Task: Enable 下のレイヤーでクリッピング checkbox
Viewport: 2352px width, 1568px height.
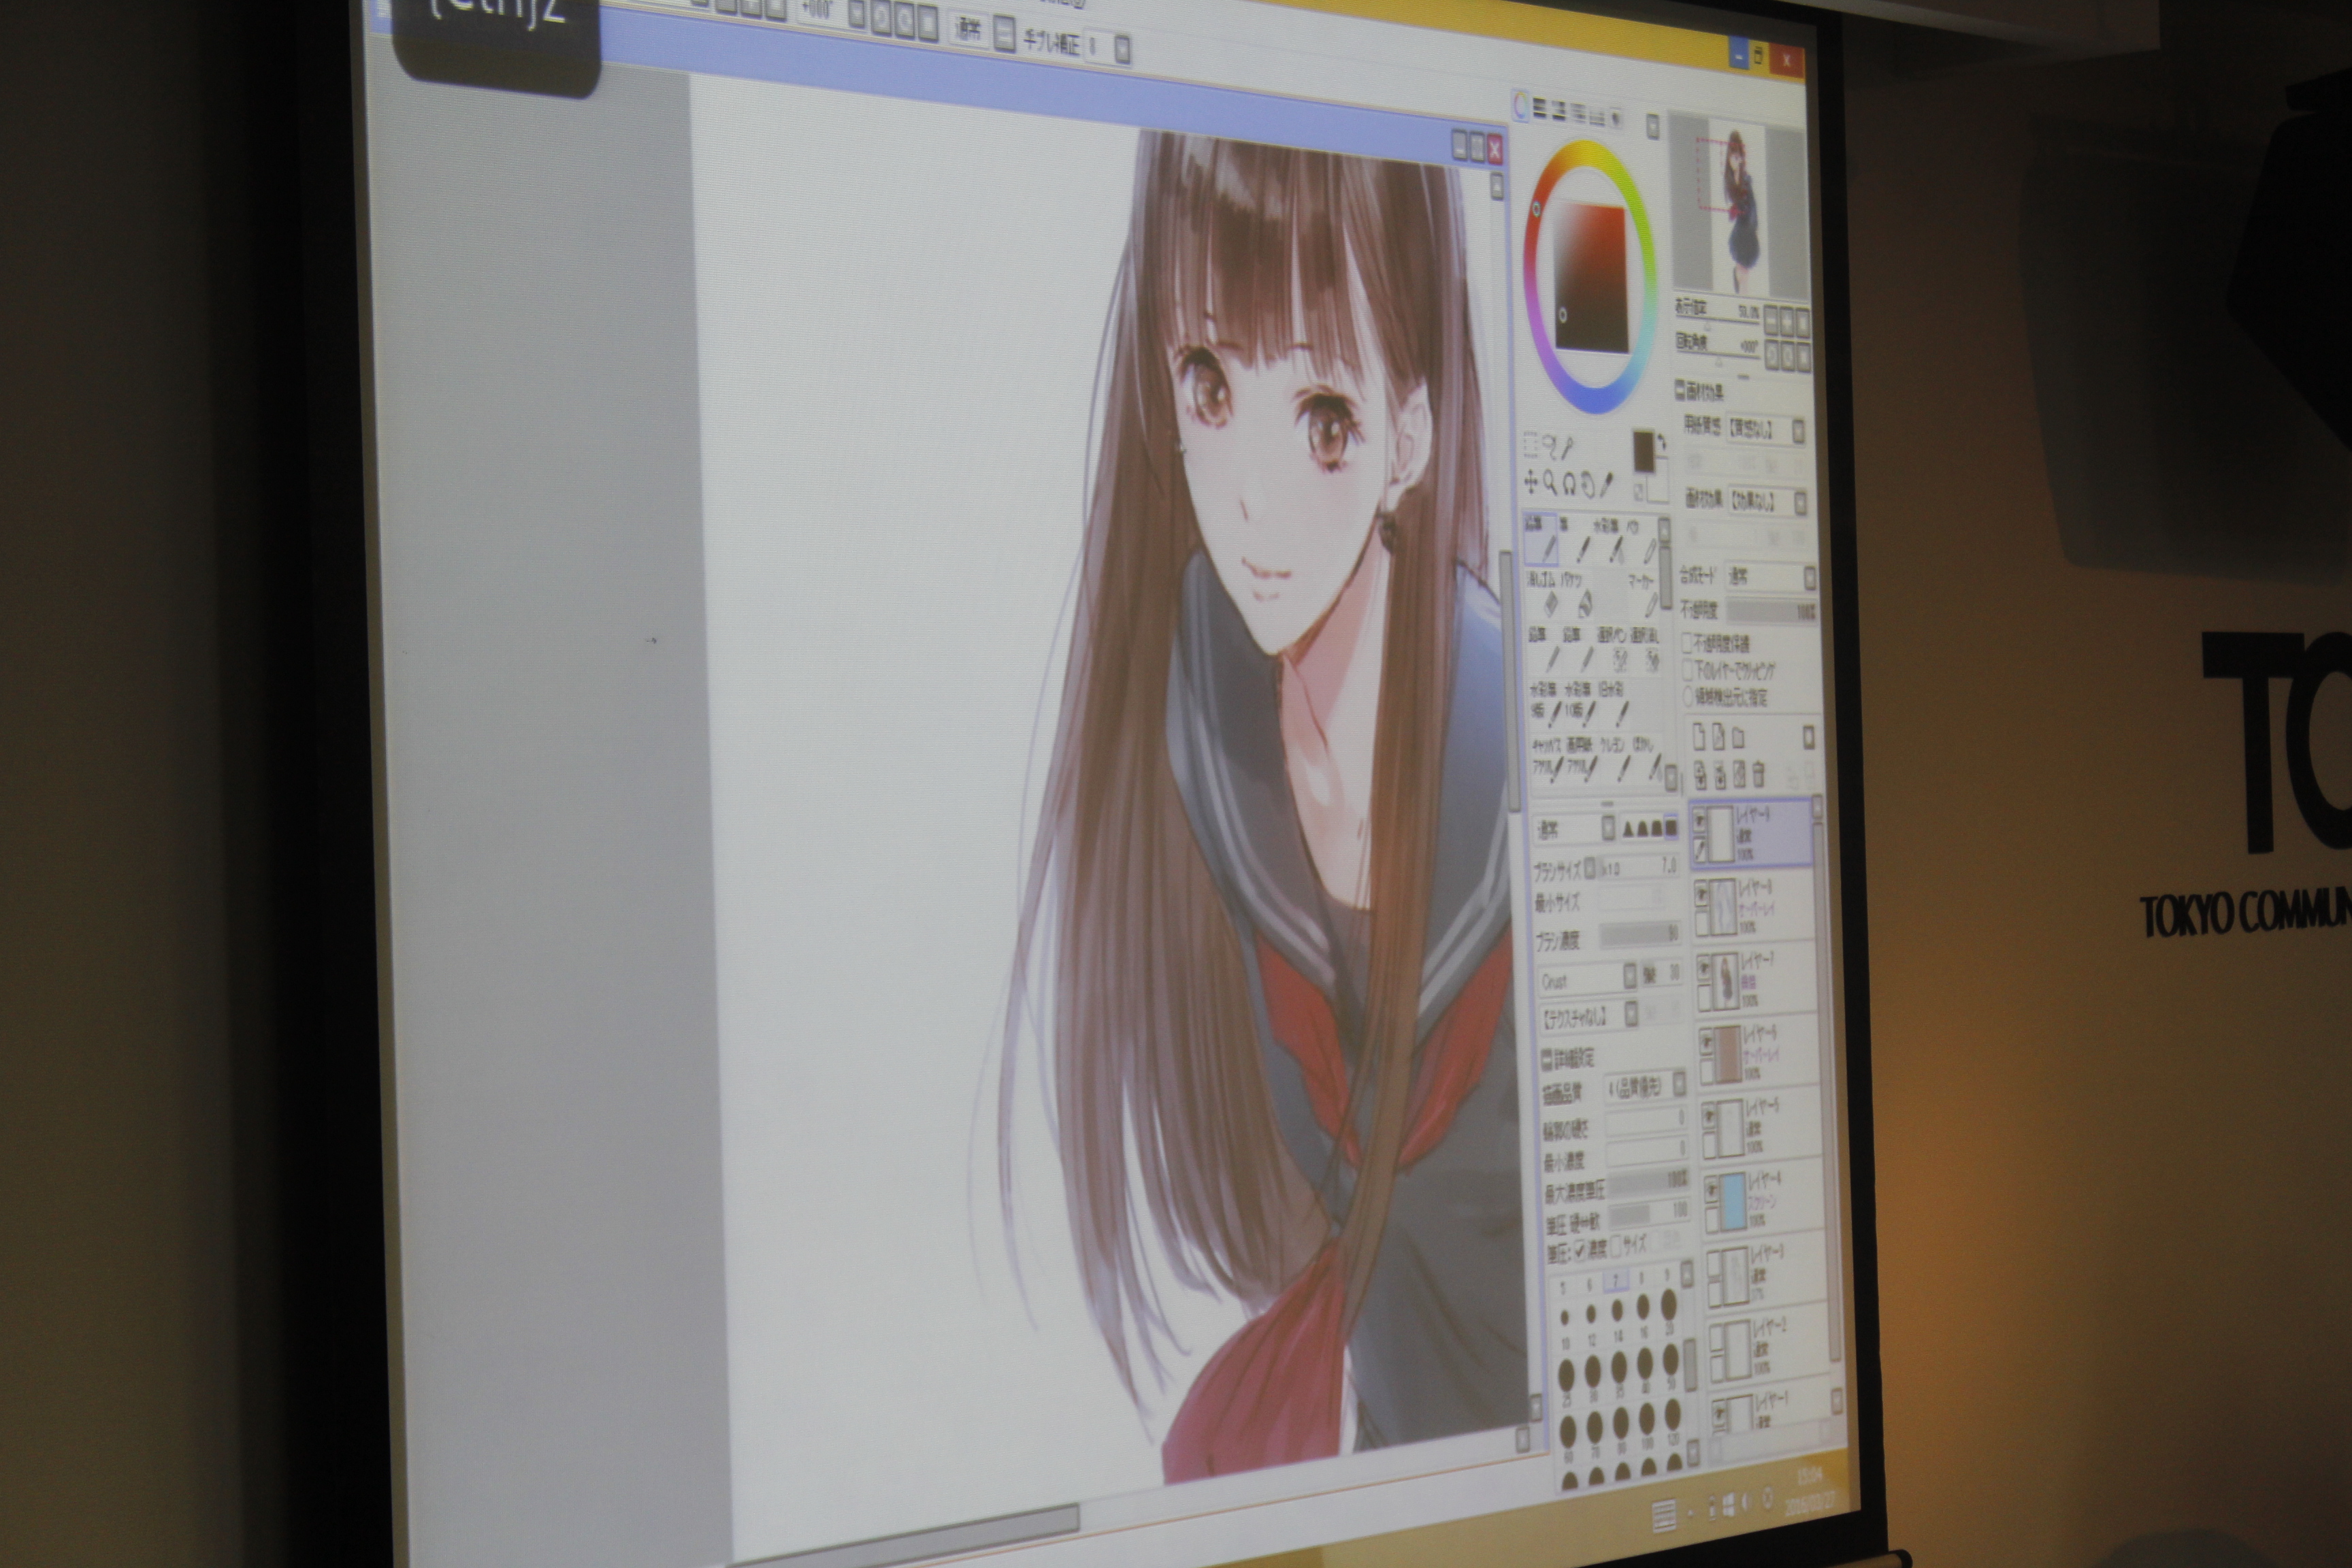Action: (x=1688, y=671)
